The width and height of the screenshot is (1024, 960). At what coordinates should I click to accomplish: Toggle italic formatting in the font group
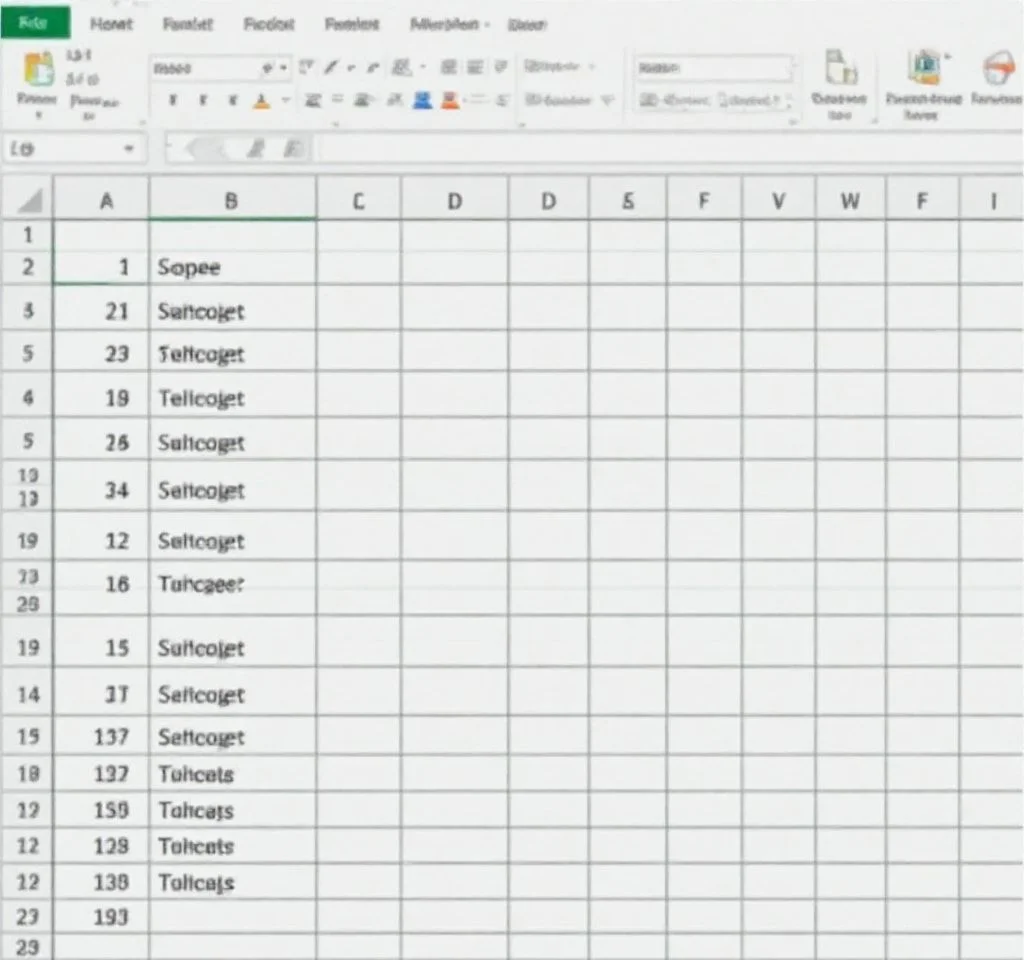203,101
